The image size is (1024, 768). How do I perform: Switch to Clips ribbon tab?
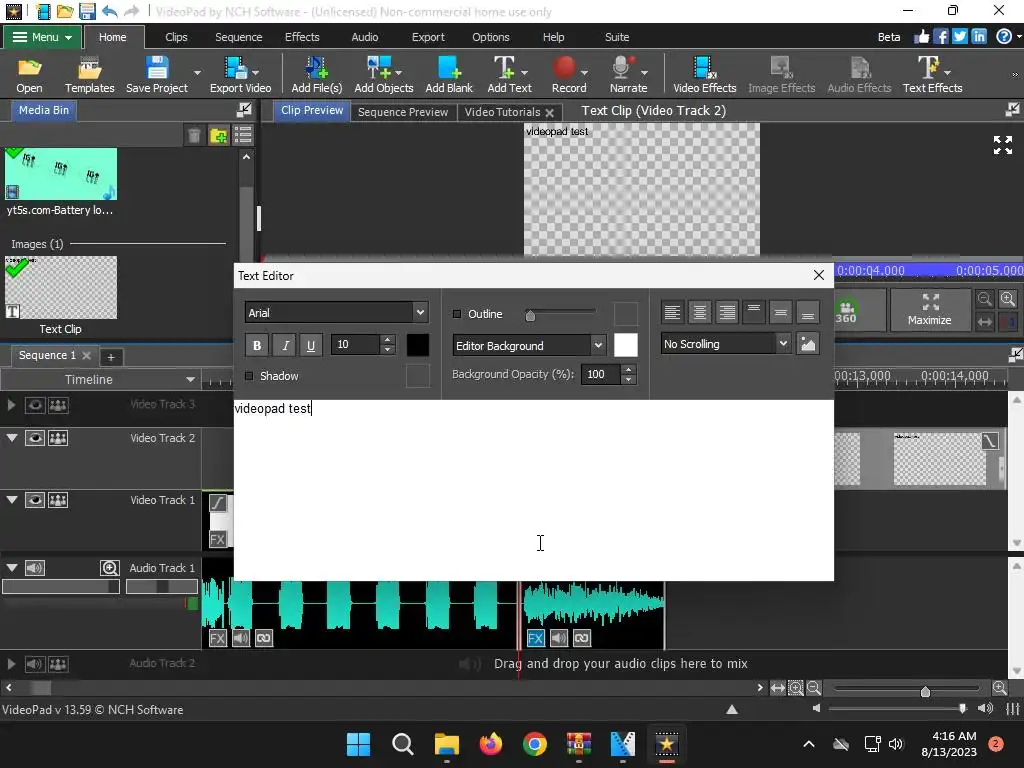(176, 37)
